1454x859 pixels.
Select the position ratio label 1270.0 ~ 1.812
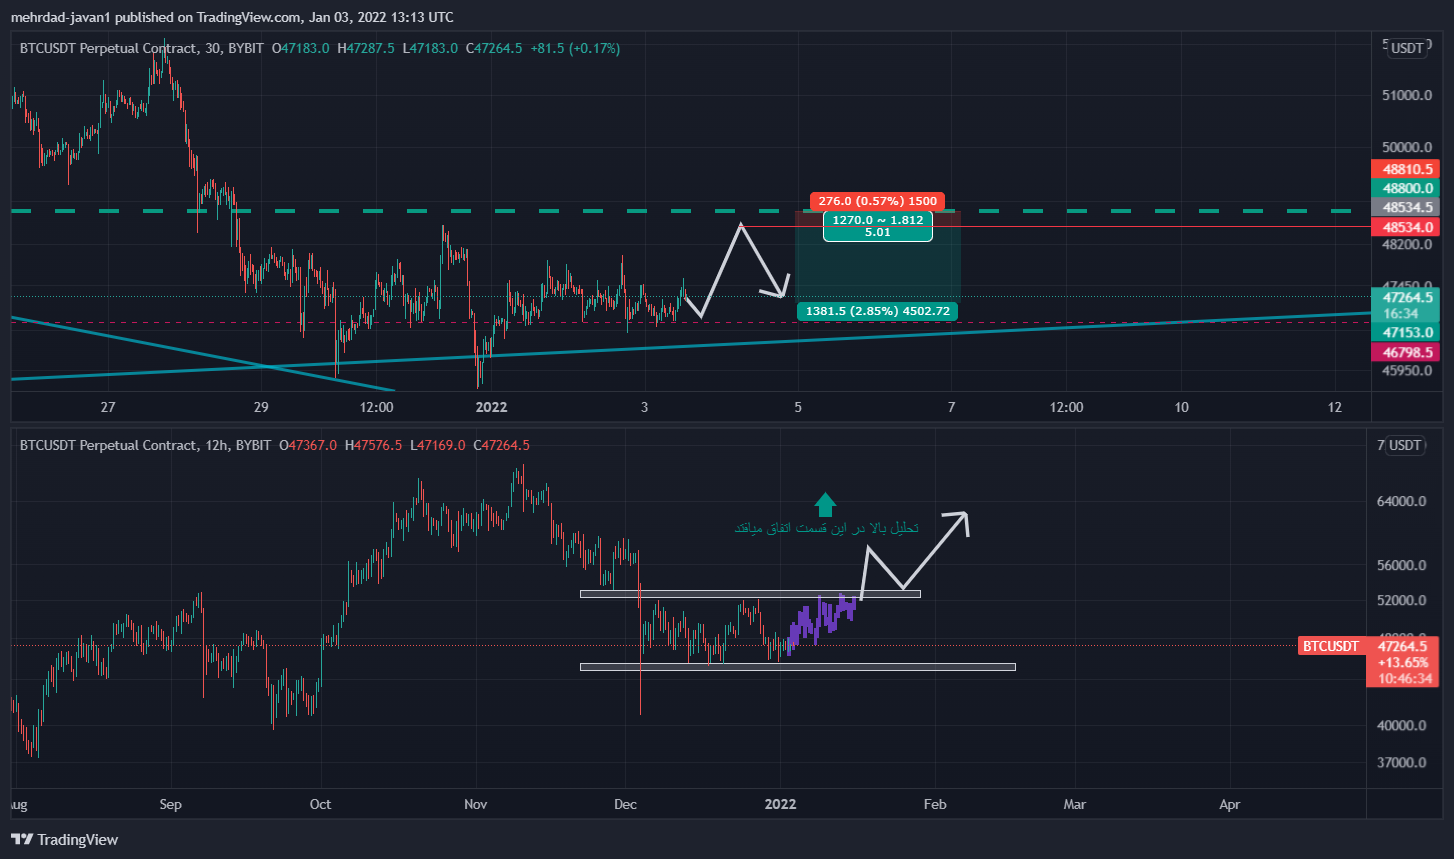pyautogui.click(x=878, y=219)
